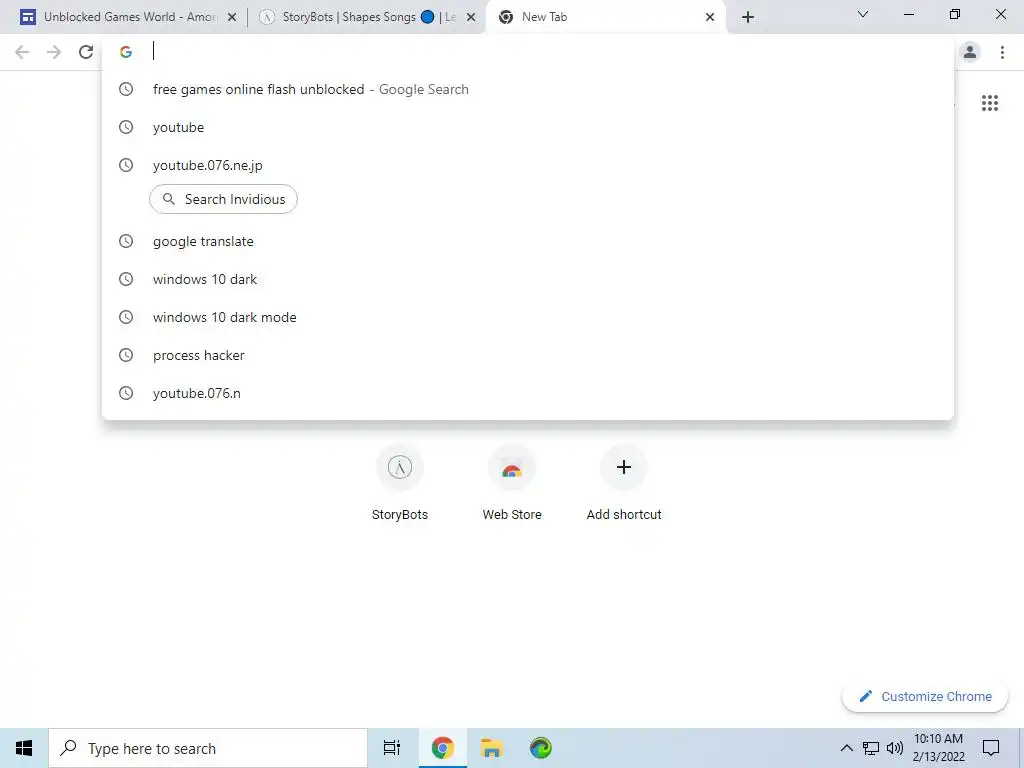
Task: Click the StoryBots shortcut label
Action: coord(400,515)
